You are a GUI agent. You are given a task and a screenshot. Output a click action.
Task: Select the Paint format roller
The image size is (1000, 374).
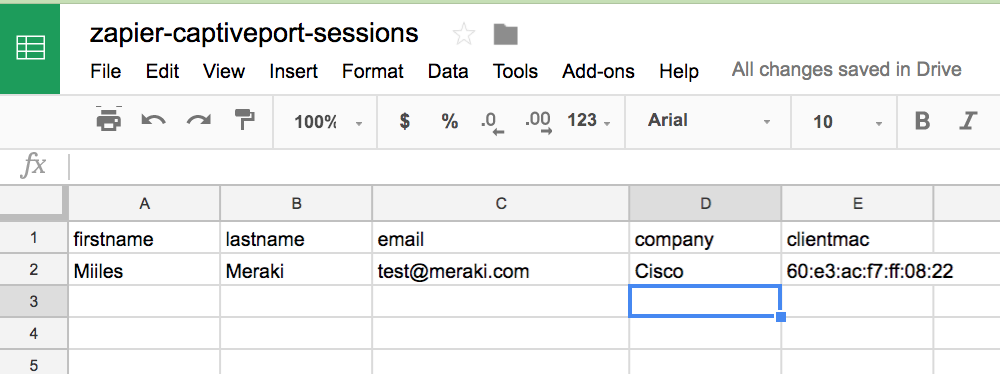pyautogui.click(x=244, y=119)
